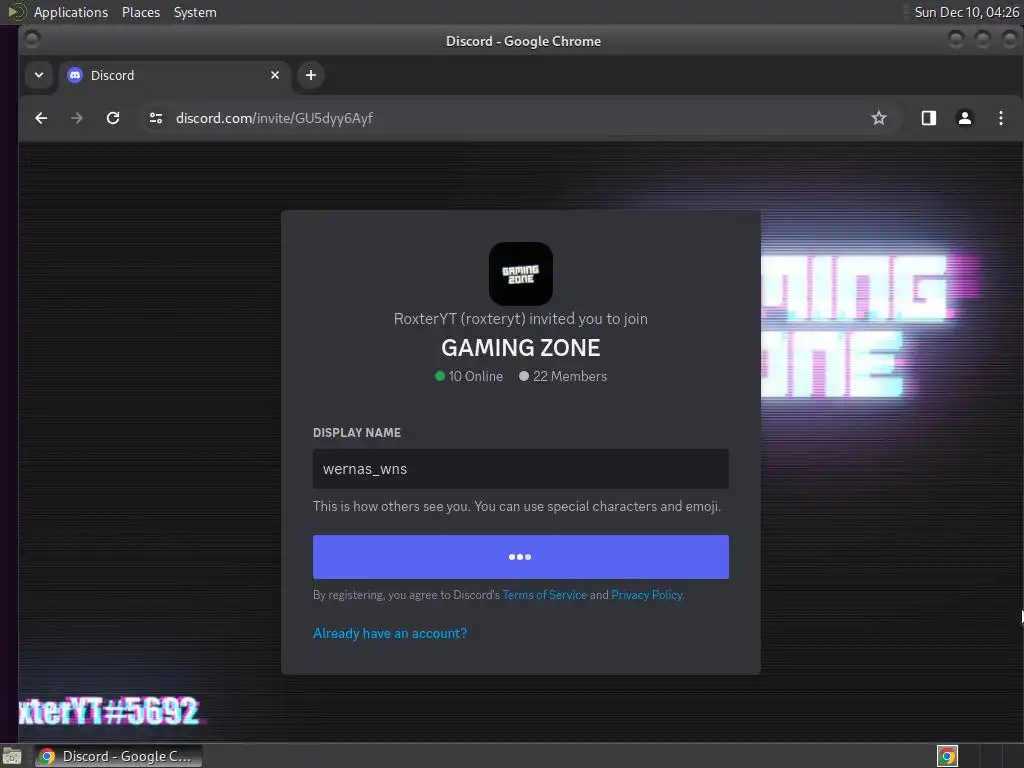Select the Discord browser tab
1024x768 pixels.
[174, 75]
